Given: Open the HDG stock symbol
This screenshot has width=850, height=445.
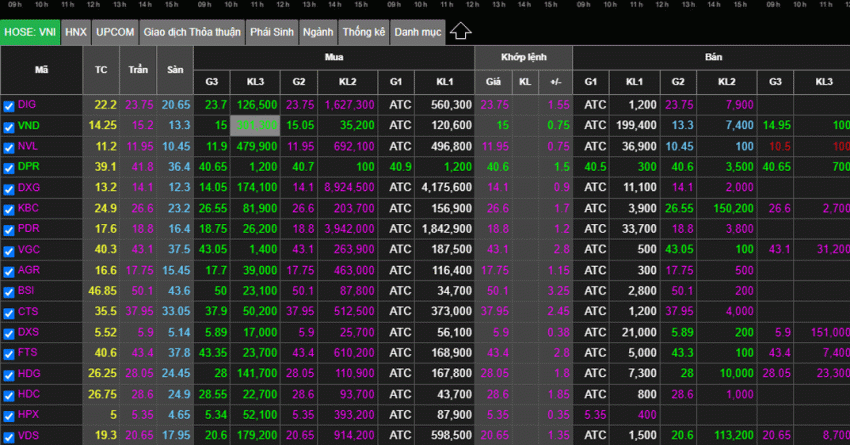Looking at the screenshot, I should pos(29,373).
